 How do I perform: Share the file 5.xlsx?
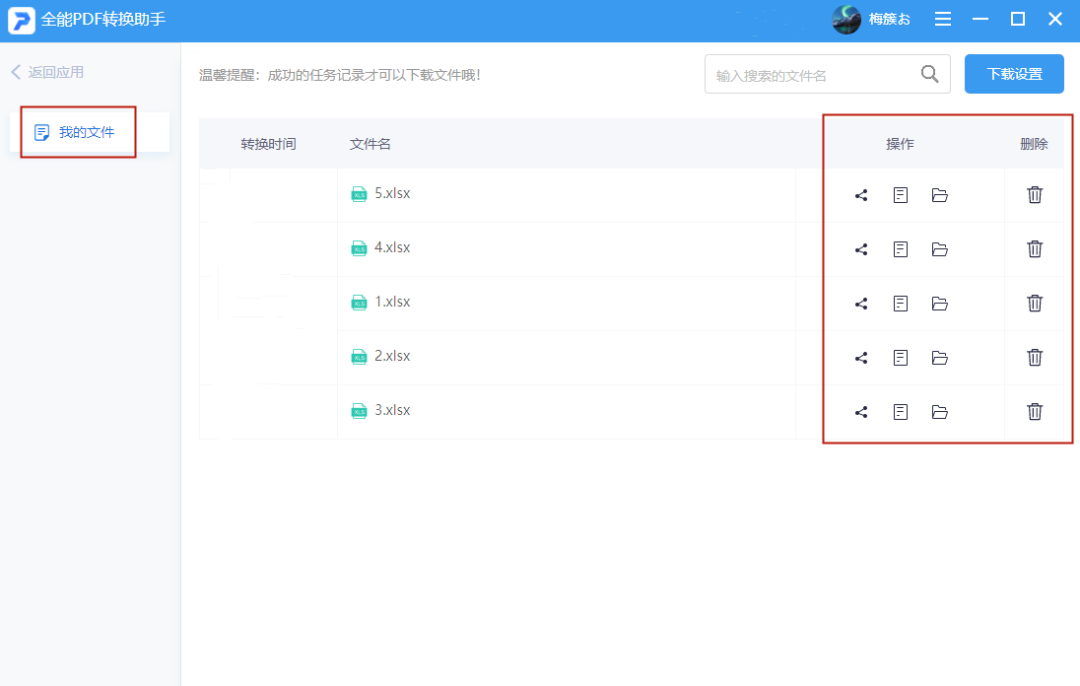(x=861, y=195)
